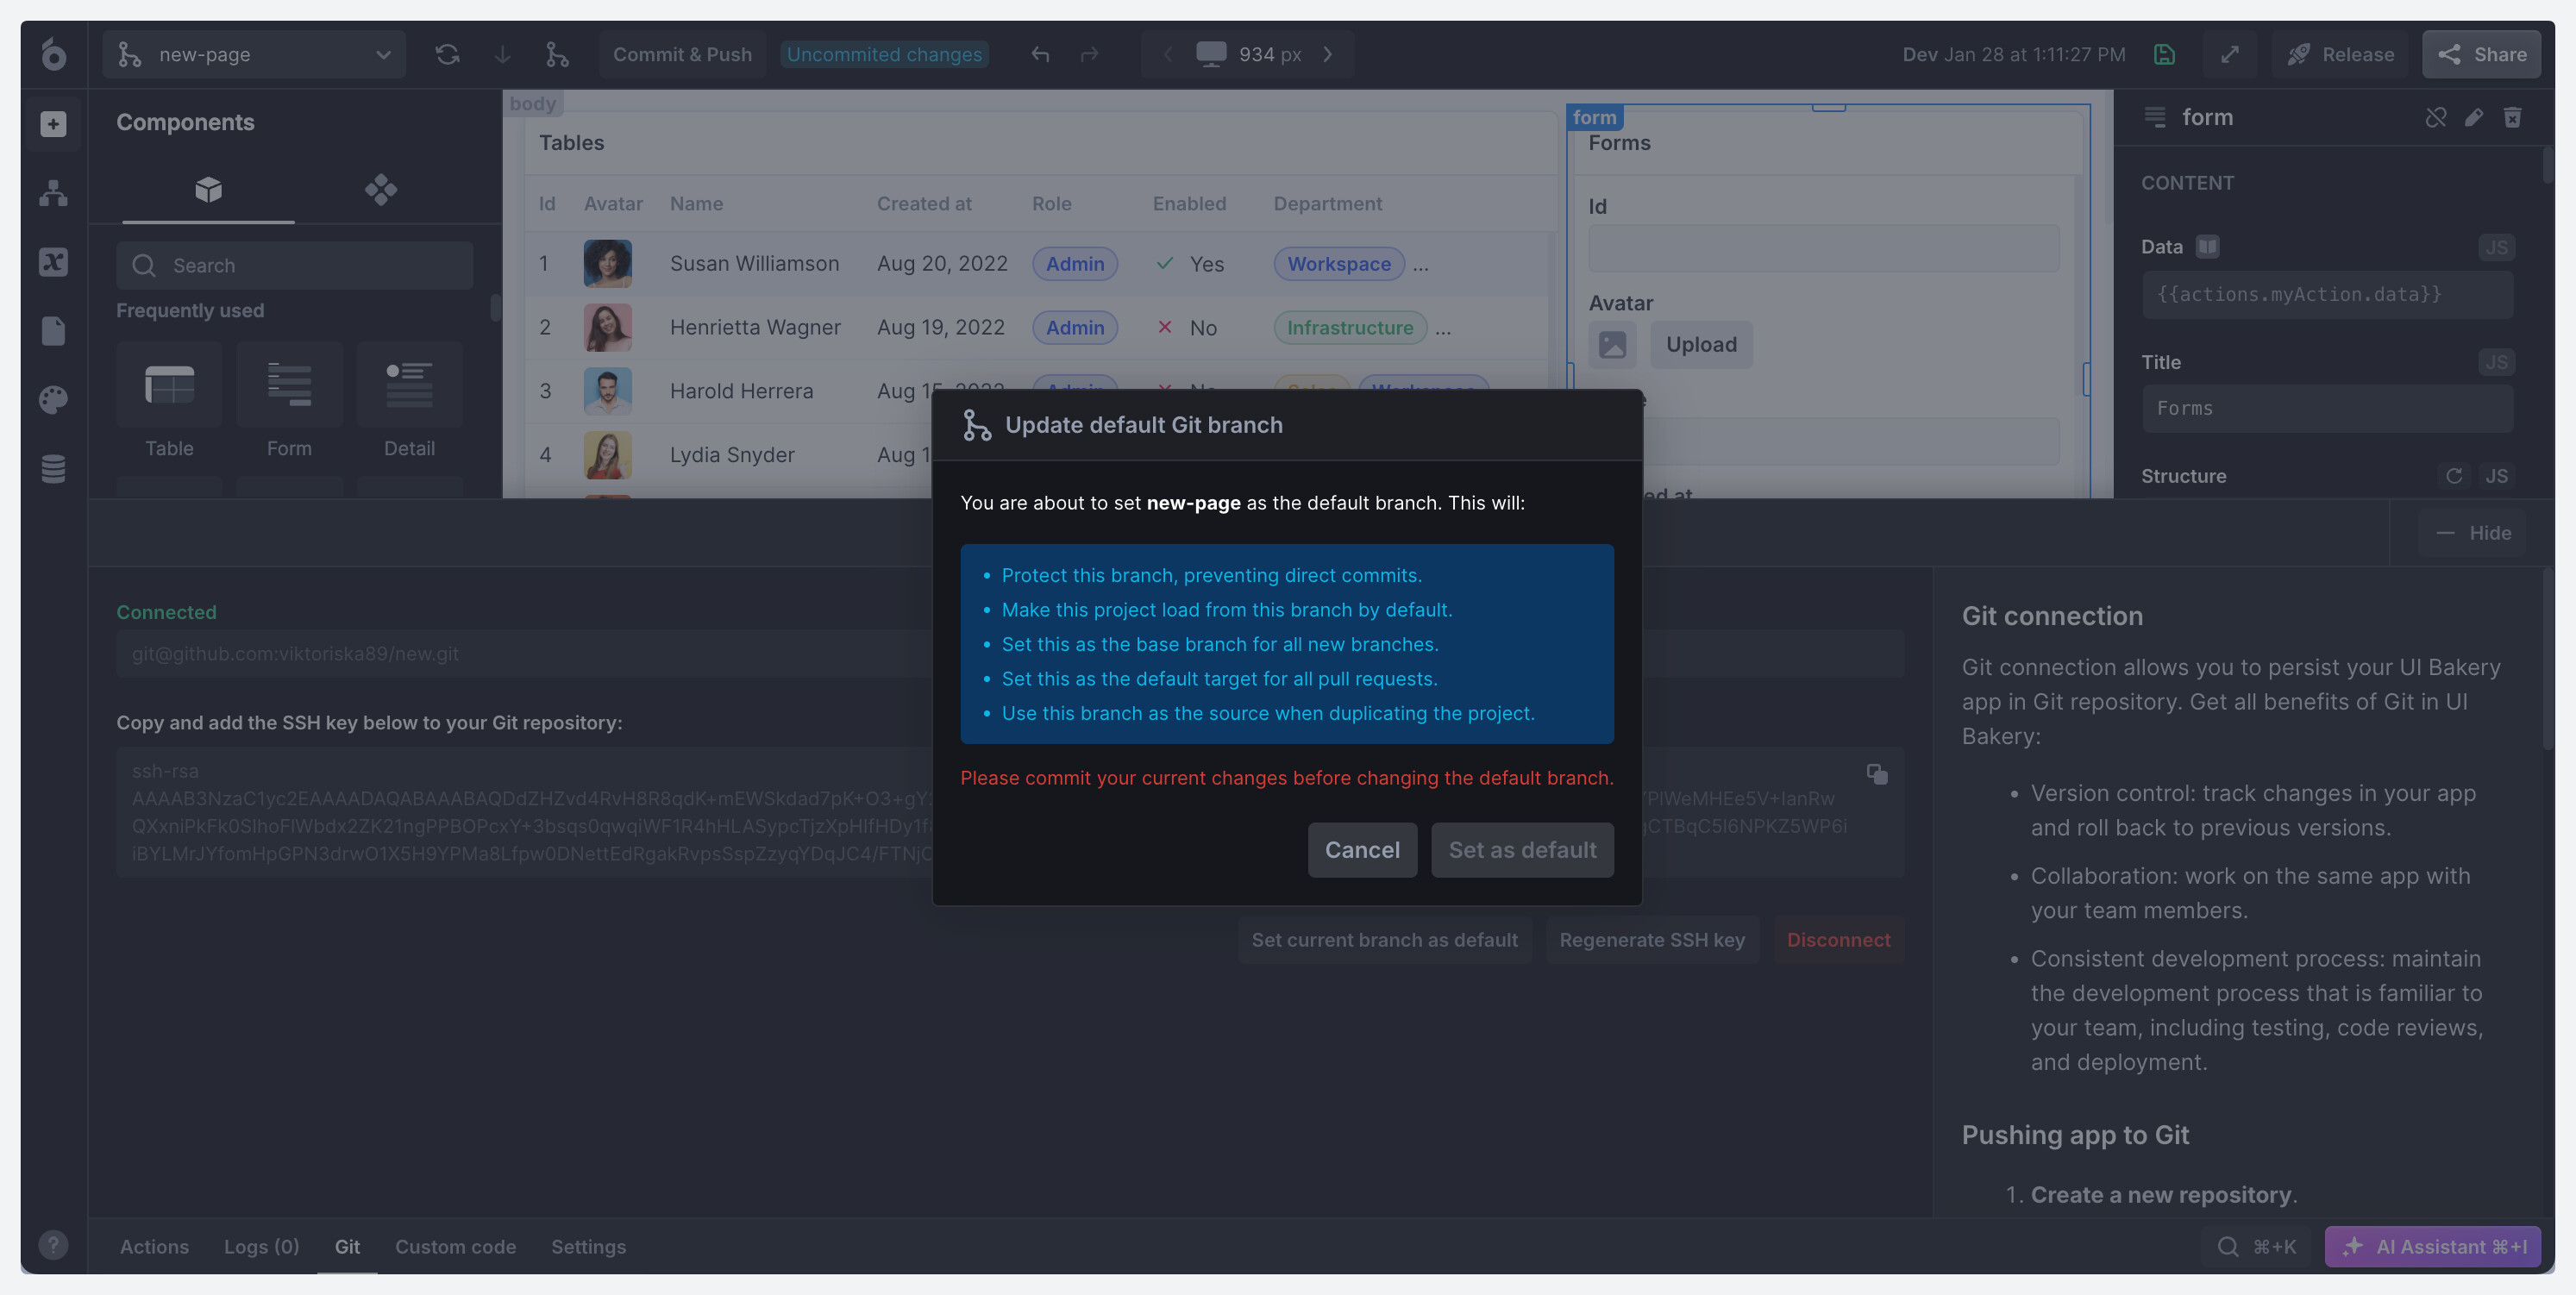
Task: Click the Share button
Action: pos(2481,54)
